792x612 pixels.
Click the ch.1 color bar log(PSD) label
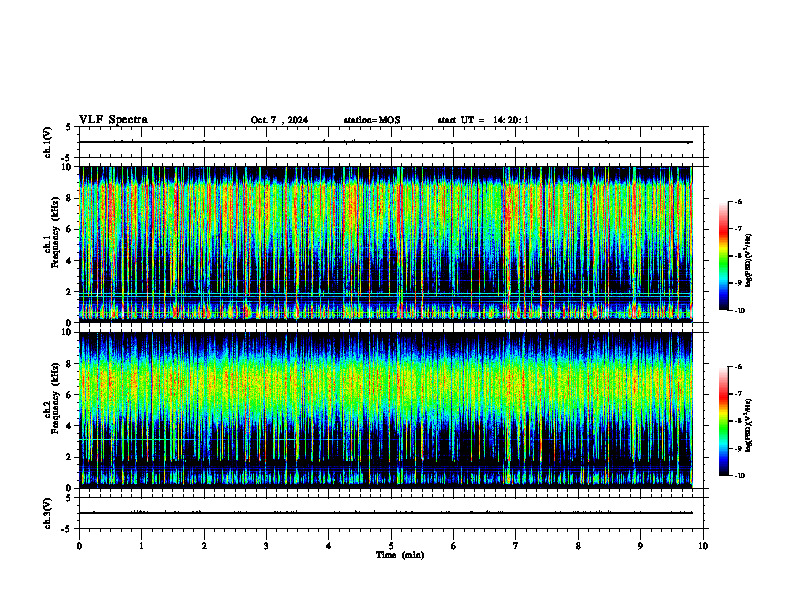(749, 260)
